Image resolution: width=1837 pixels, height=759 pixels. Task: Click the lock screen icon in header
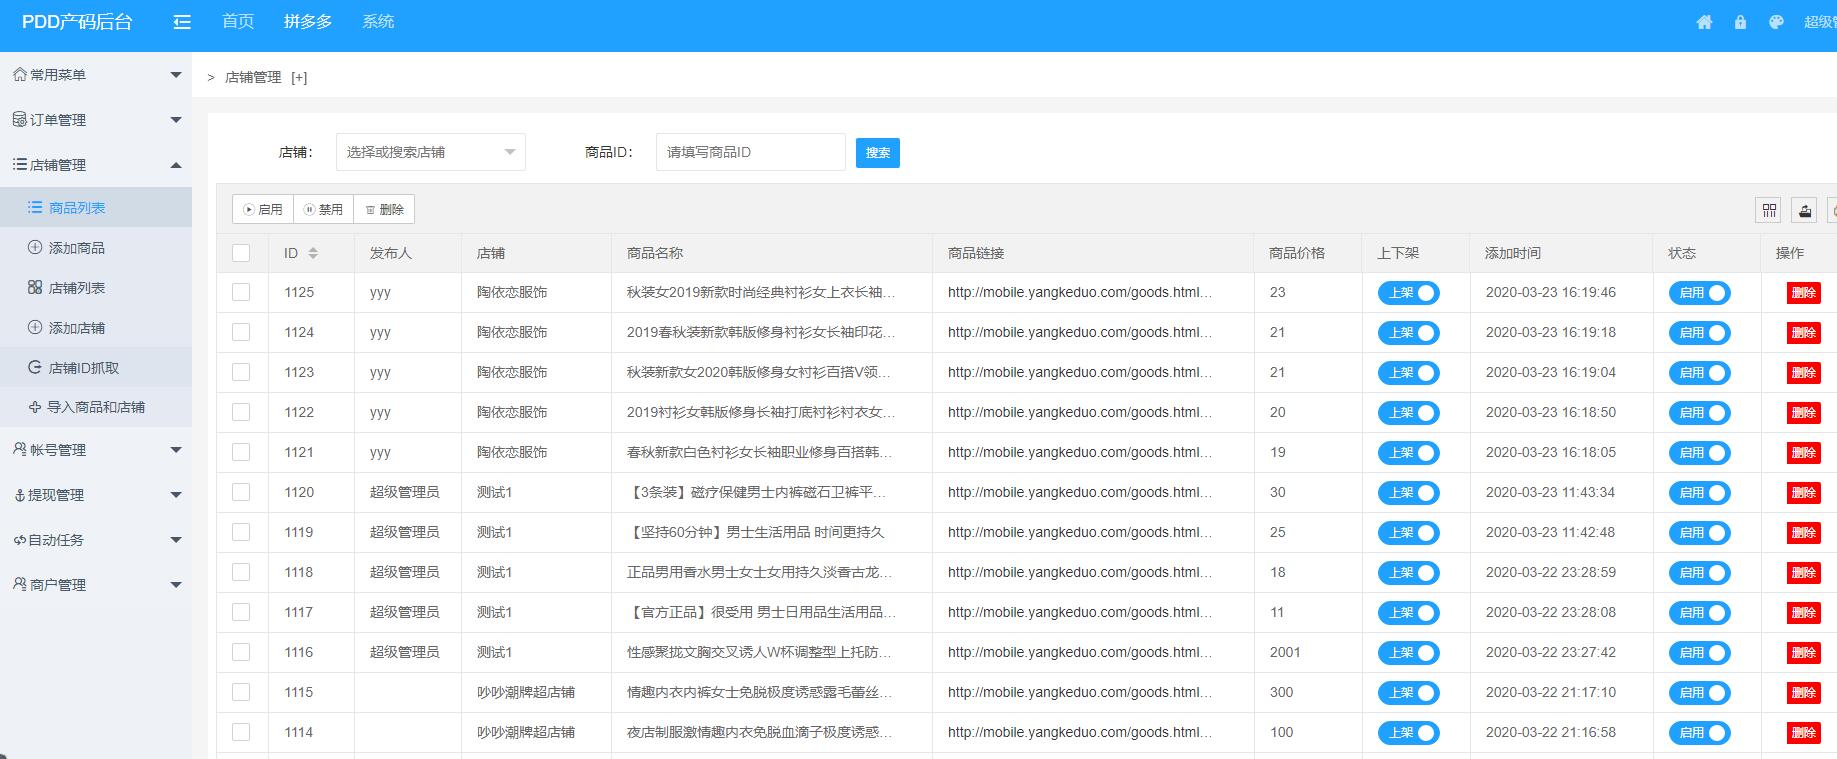(x=1740, y=22)
